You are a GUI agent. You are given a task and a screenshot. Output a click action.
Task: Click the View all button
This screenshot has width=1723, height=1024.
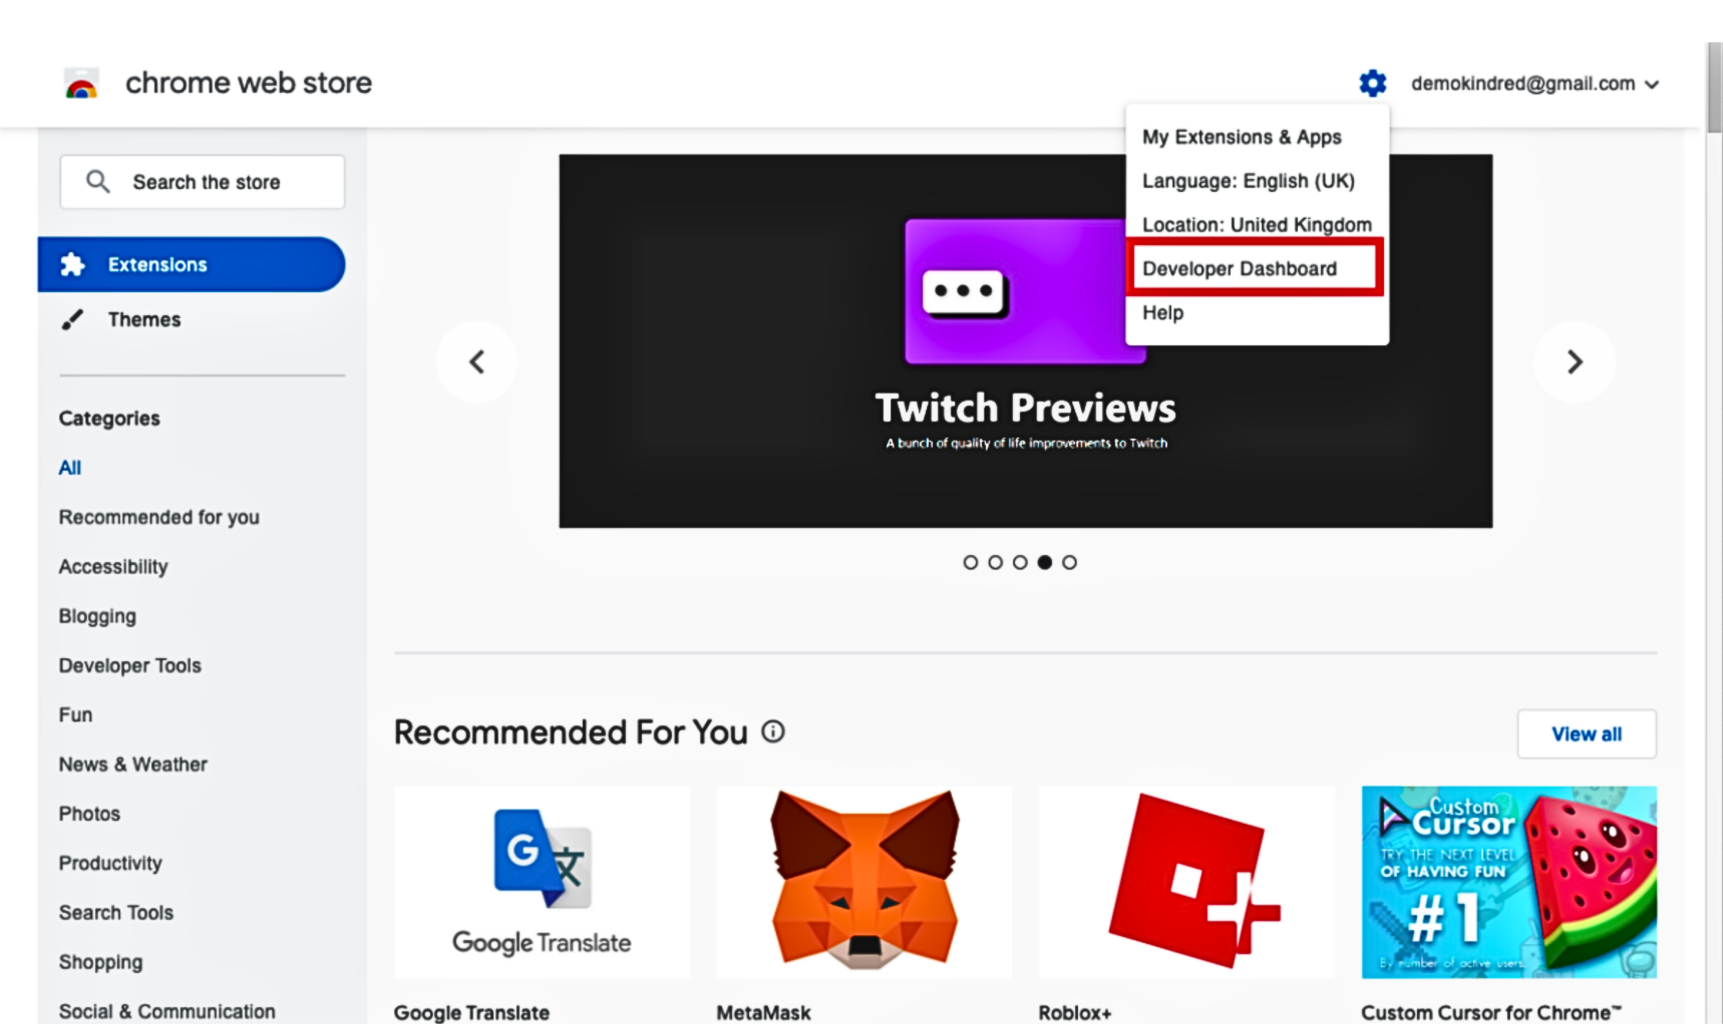[1586, 734]
